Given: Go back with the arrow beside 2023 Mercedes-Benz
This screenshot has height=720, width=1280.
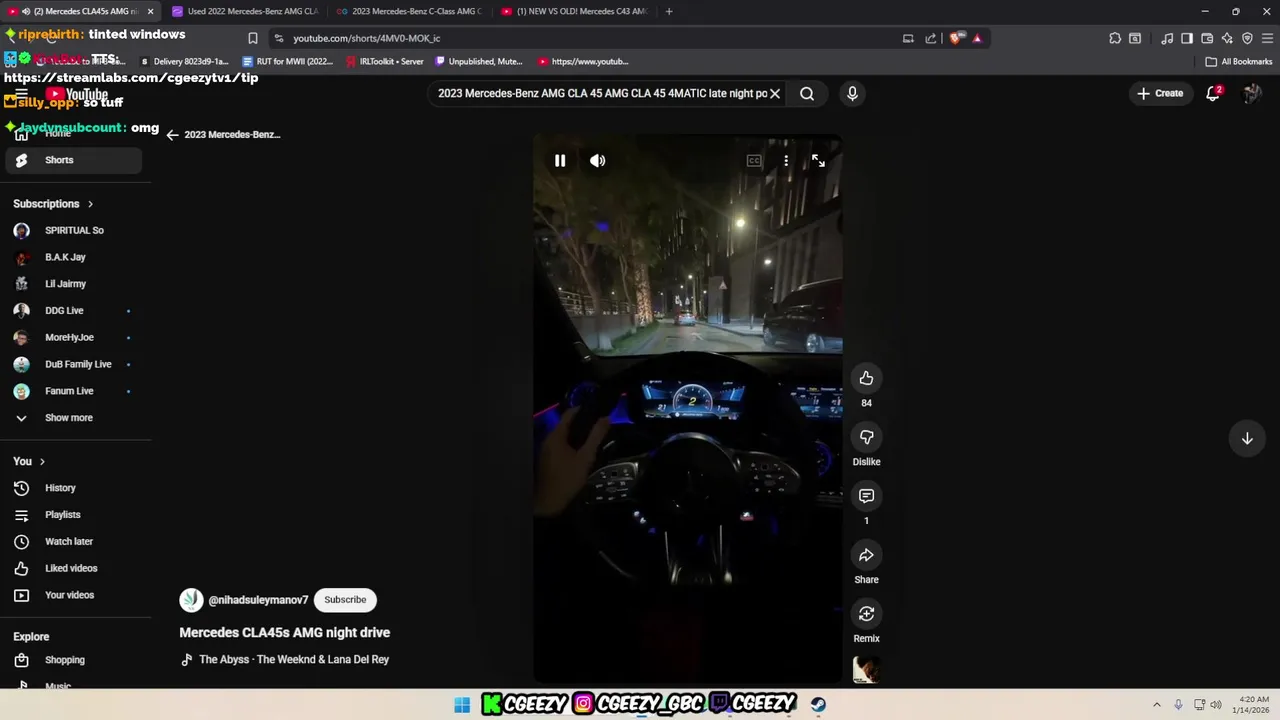Looking at the screenshot, I should coord(172,135).
